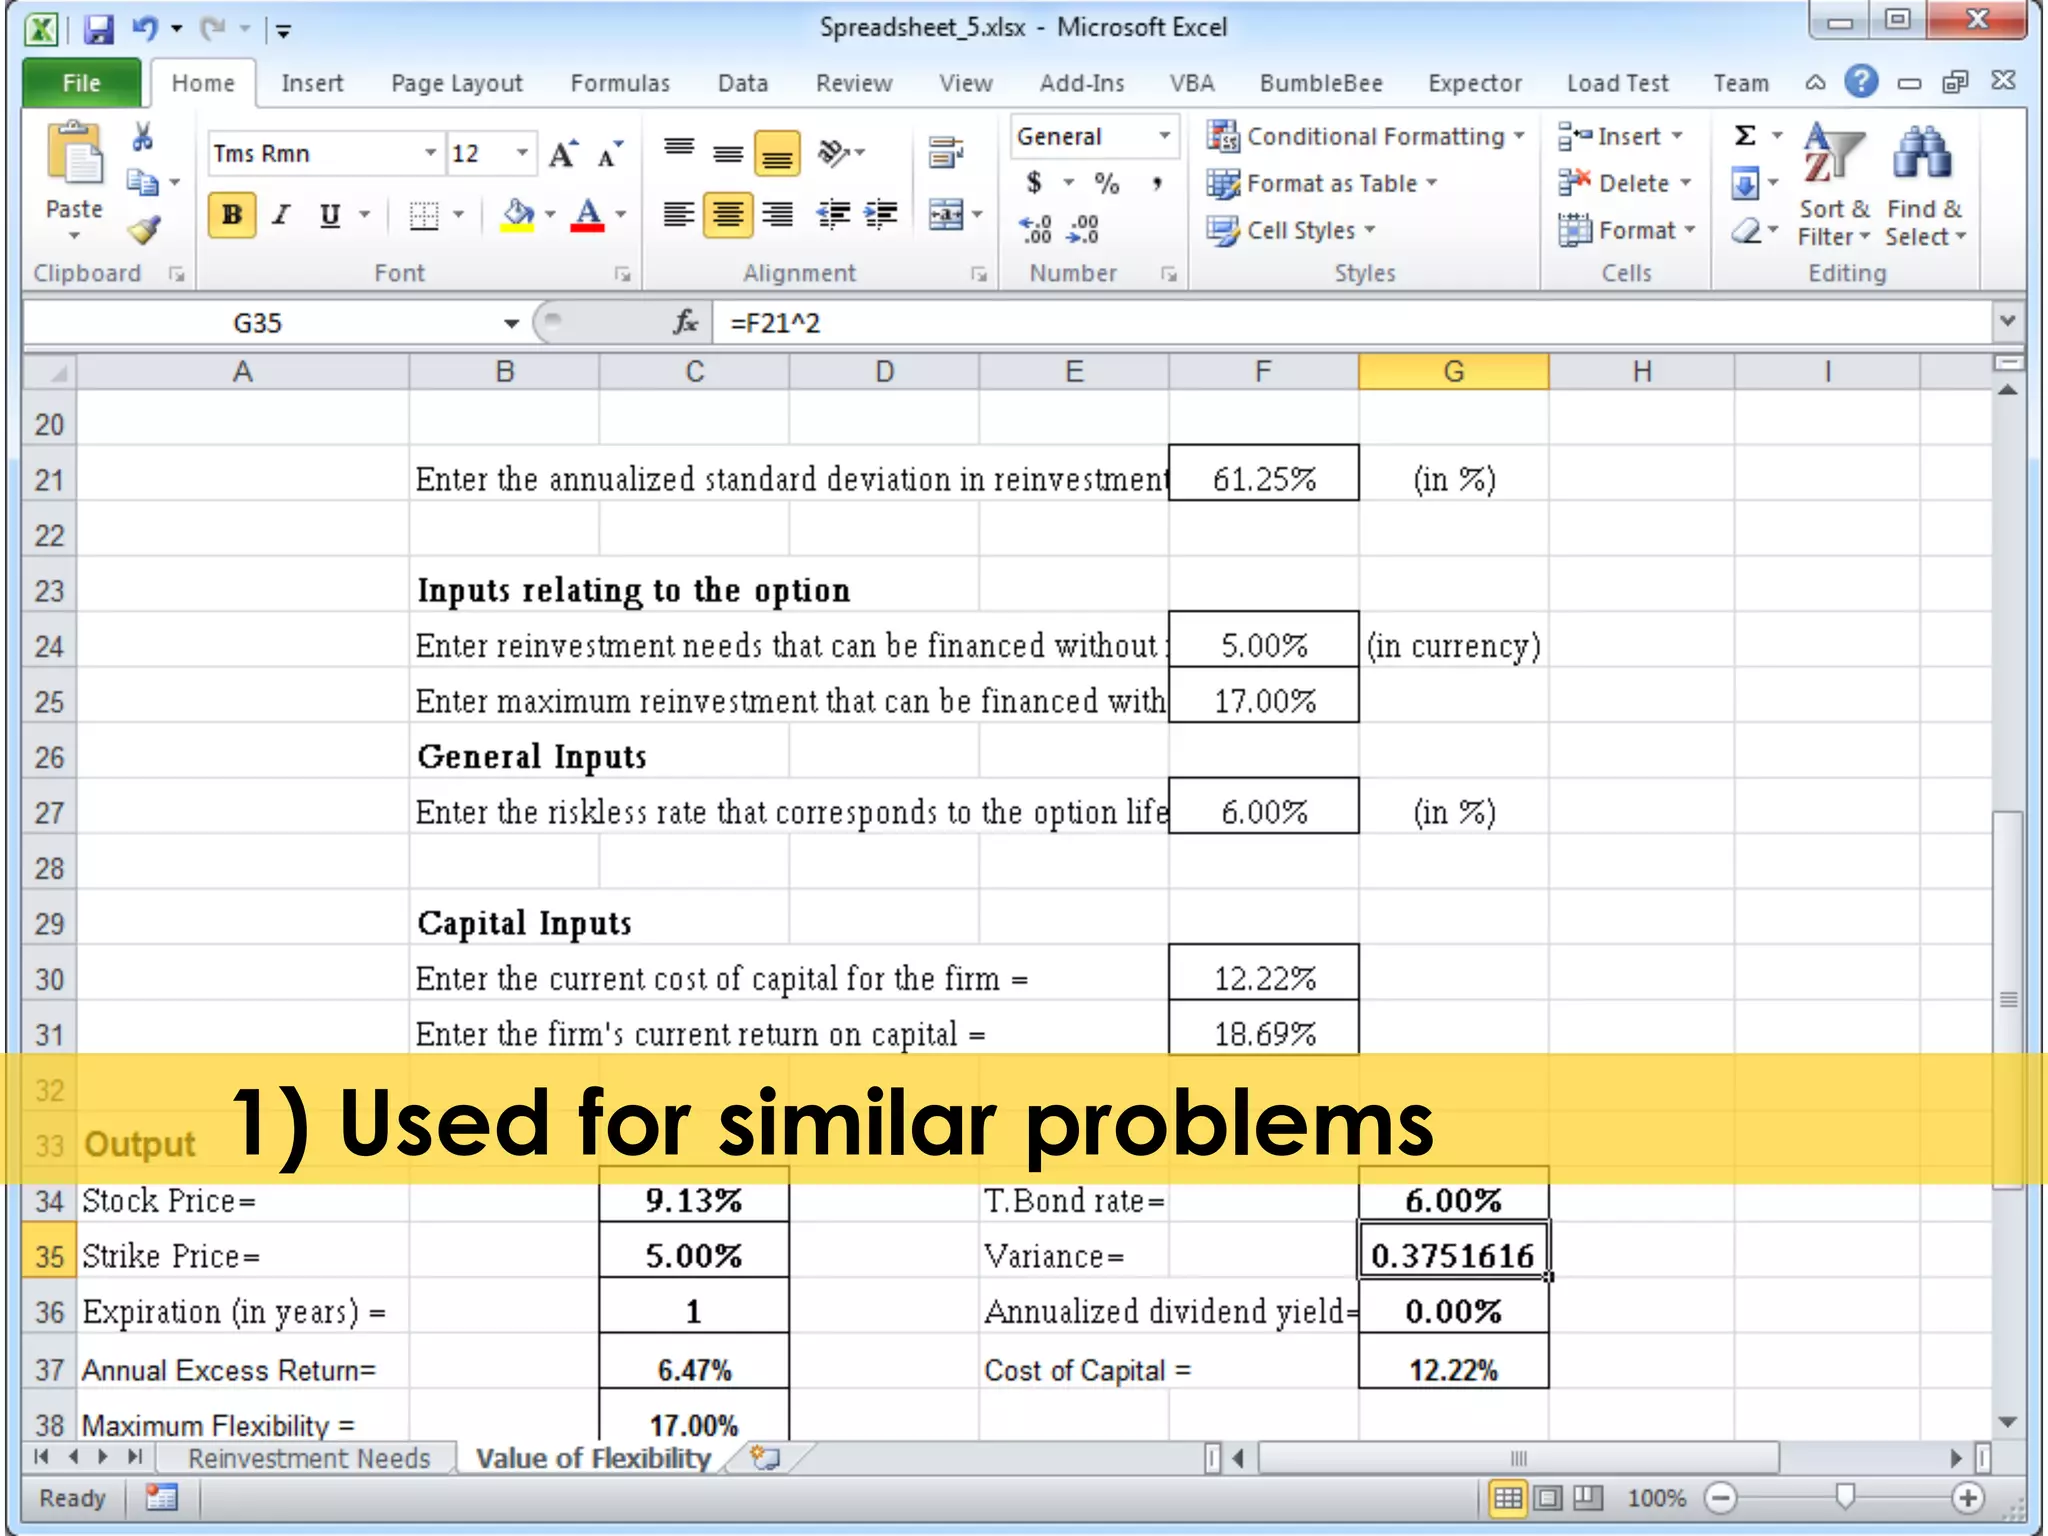Image resolution: width=2048 pixels, height=1536 pixels.
Task: Open the Reinvestment Needs sheet tab
Action: point(308,1458)
